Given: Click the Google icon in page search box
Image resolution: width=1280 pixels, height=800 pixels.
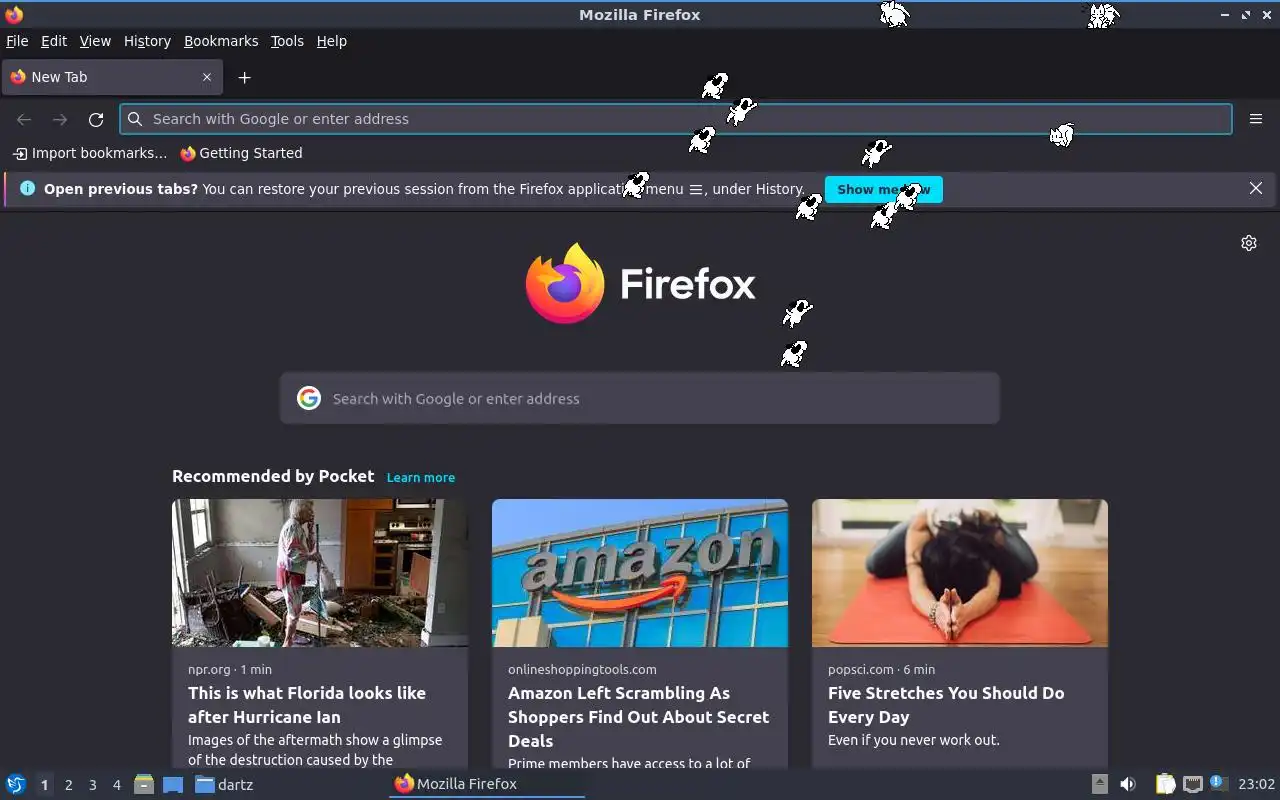Looking at the screenshot, I should tap(309, 398).
